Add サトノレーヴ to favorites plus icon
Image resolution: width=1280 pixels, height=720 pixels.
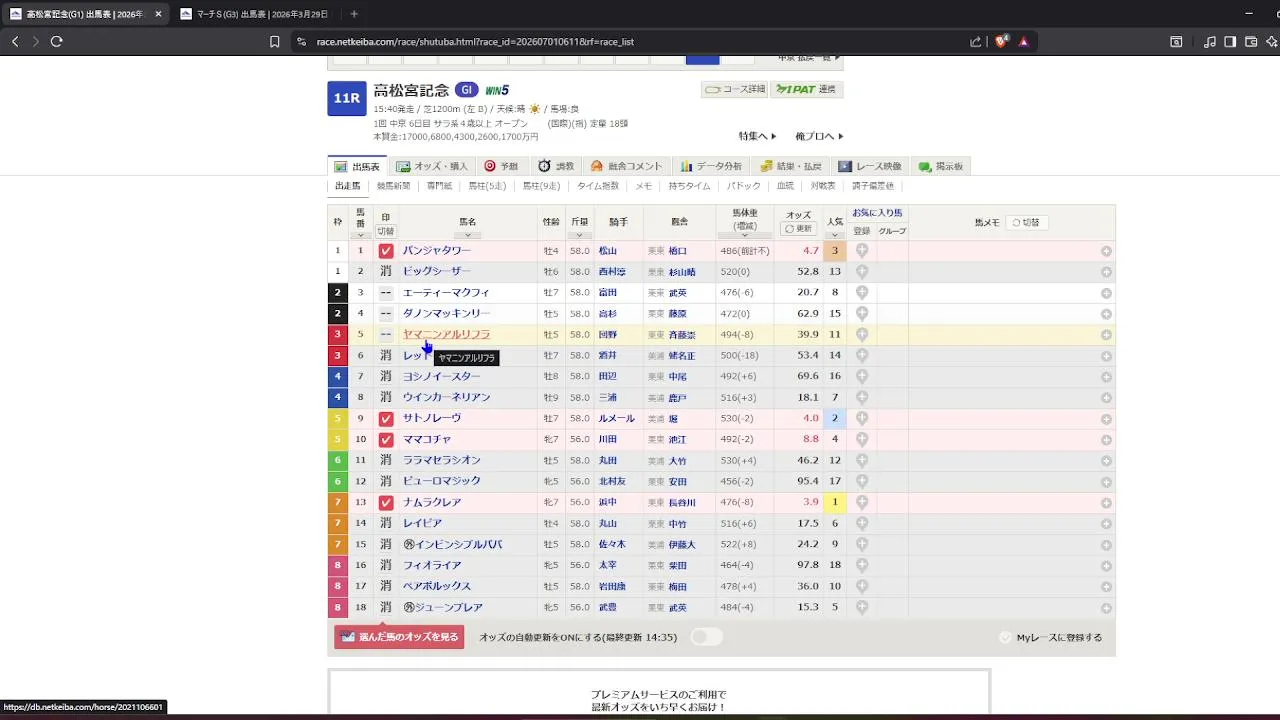[x=862, y=418]
